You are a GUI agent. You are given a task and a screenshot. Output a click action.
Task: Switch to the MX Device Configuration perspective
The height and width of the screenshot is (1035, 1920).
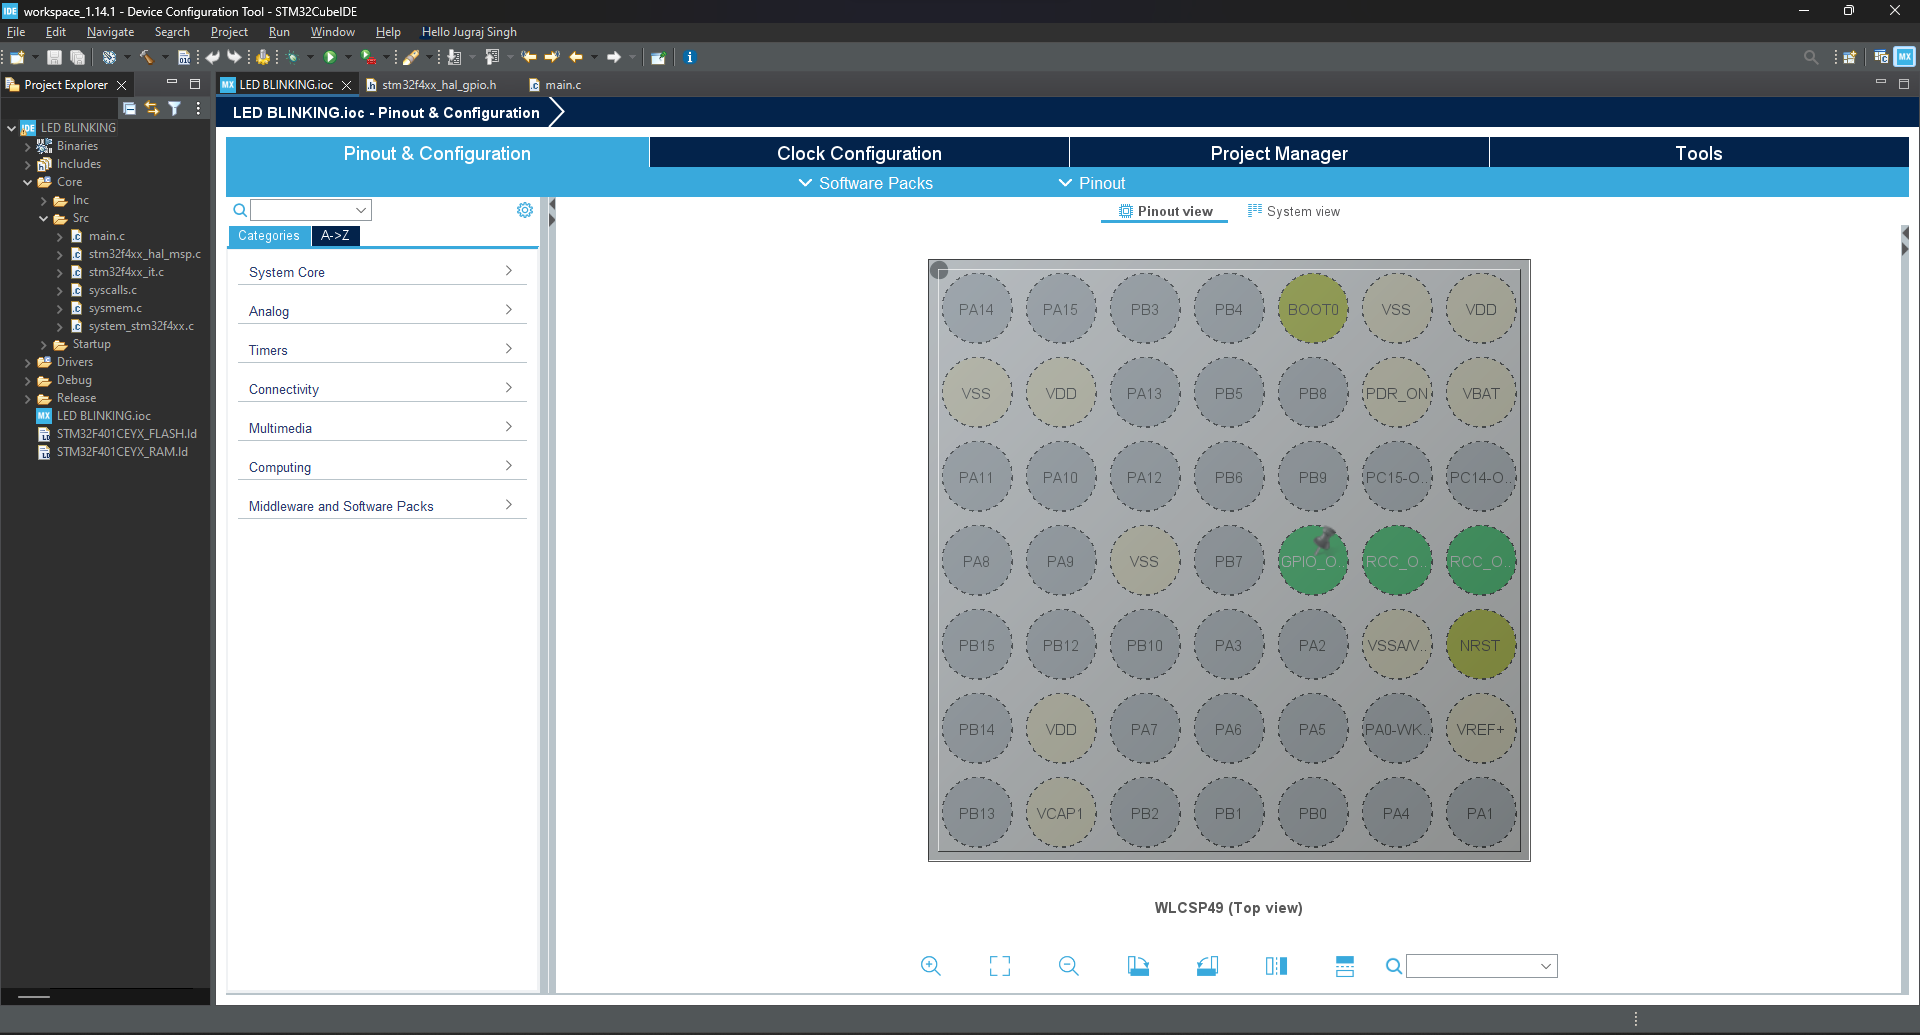pos(1904,57)
